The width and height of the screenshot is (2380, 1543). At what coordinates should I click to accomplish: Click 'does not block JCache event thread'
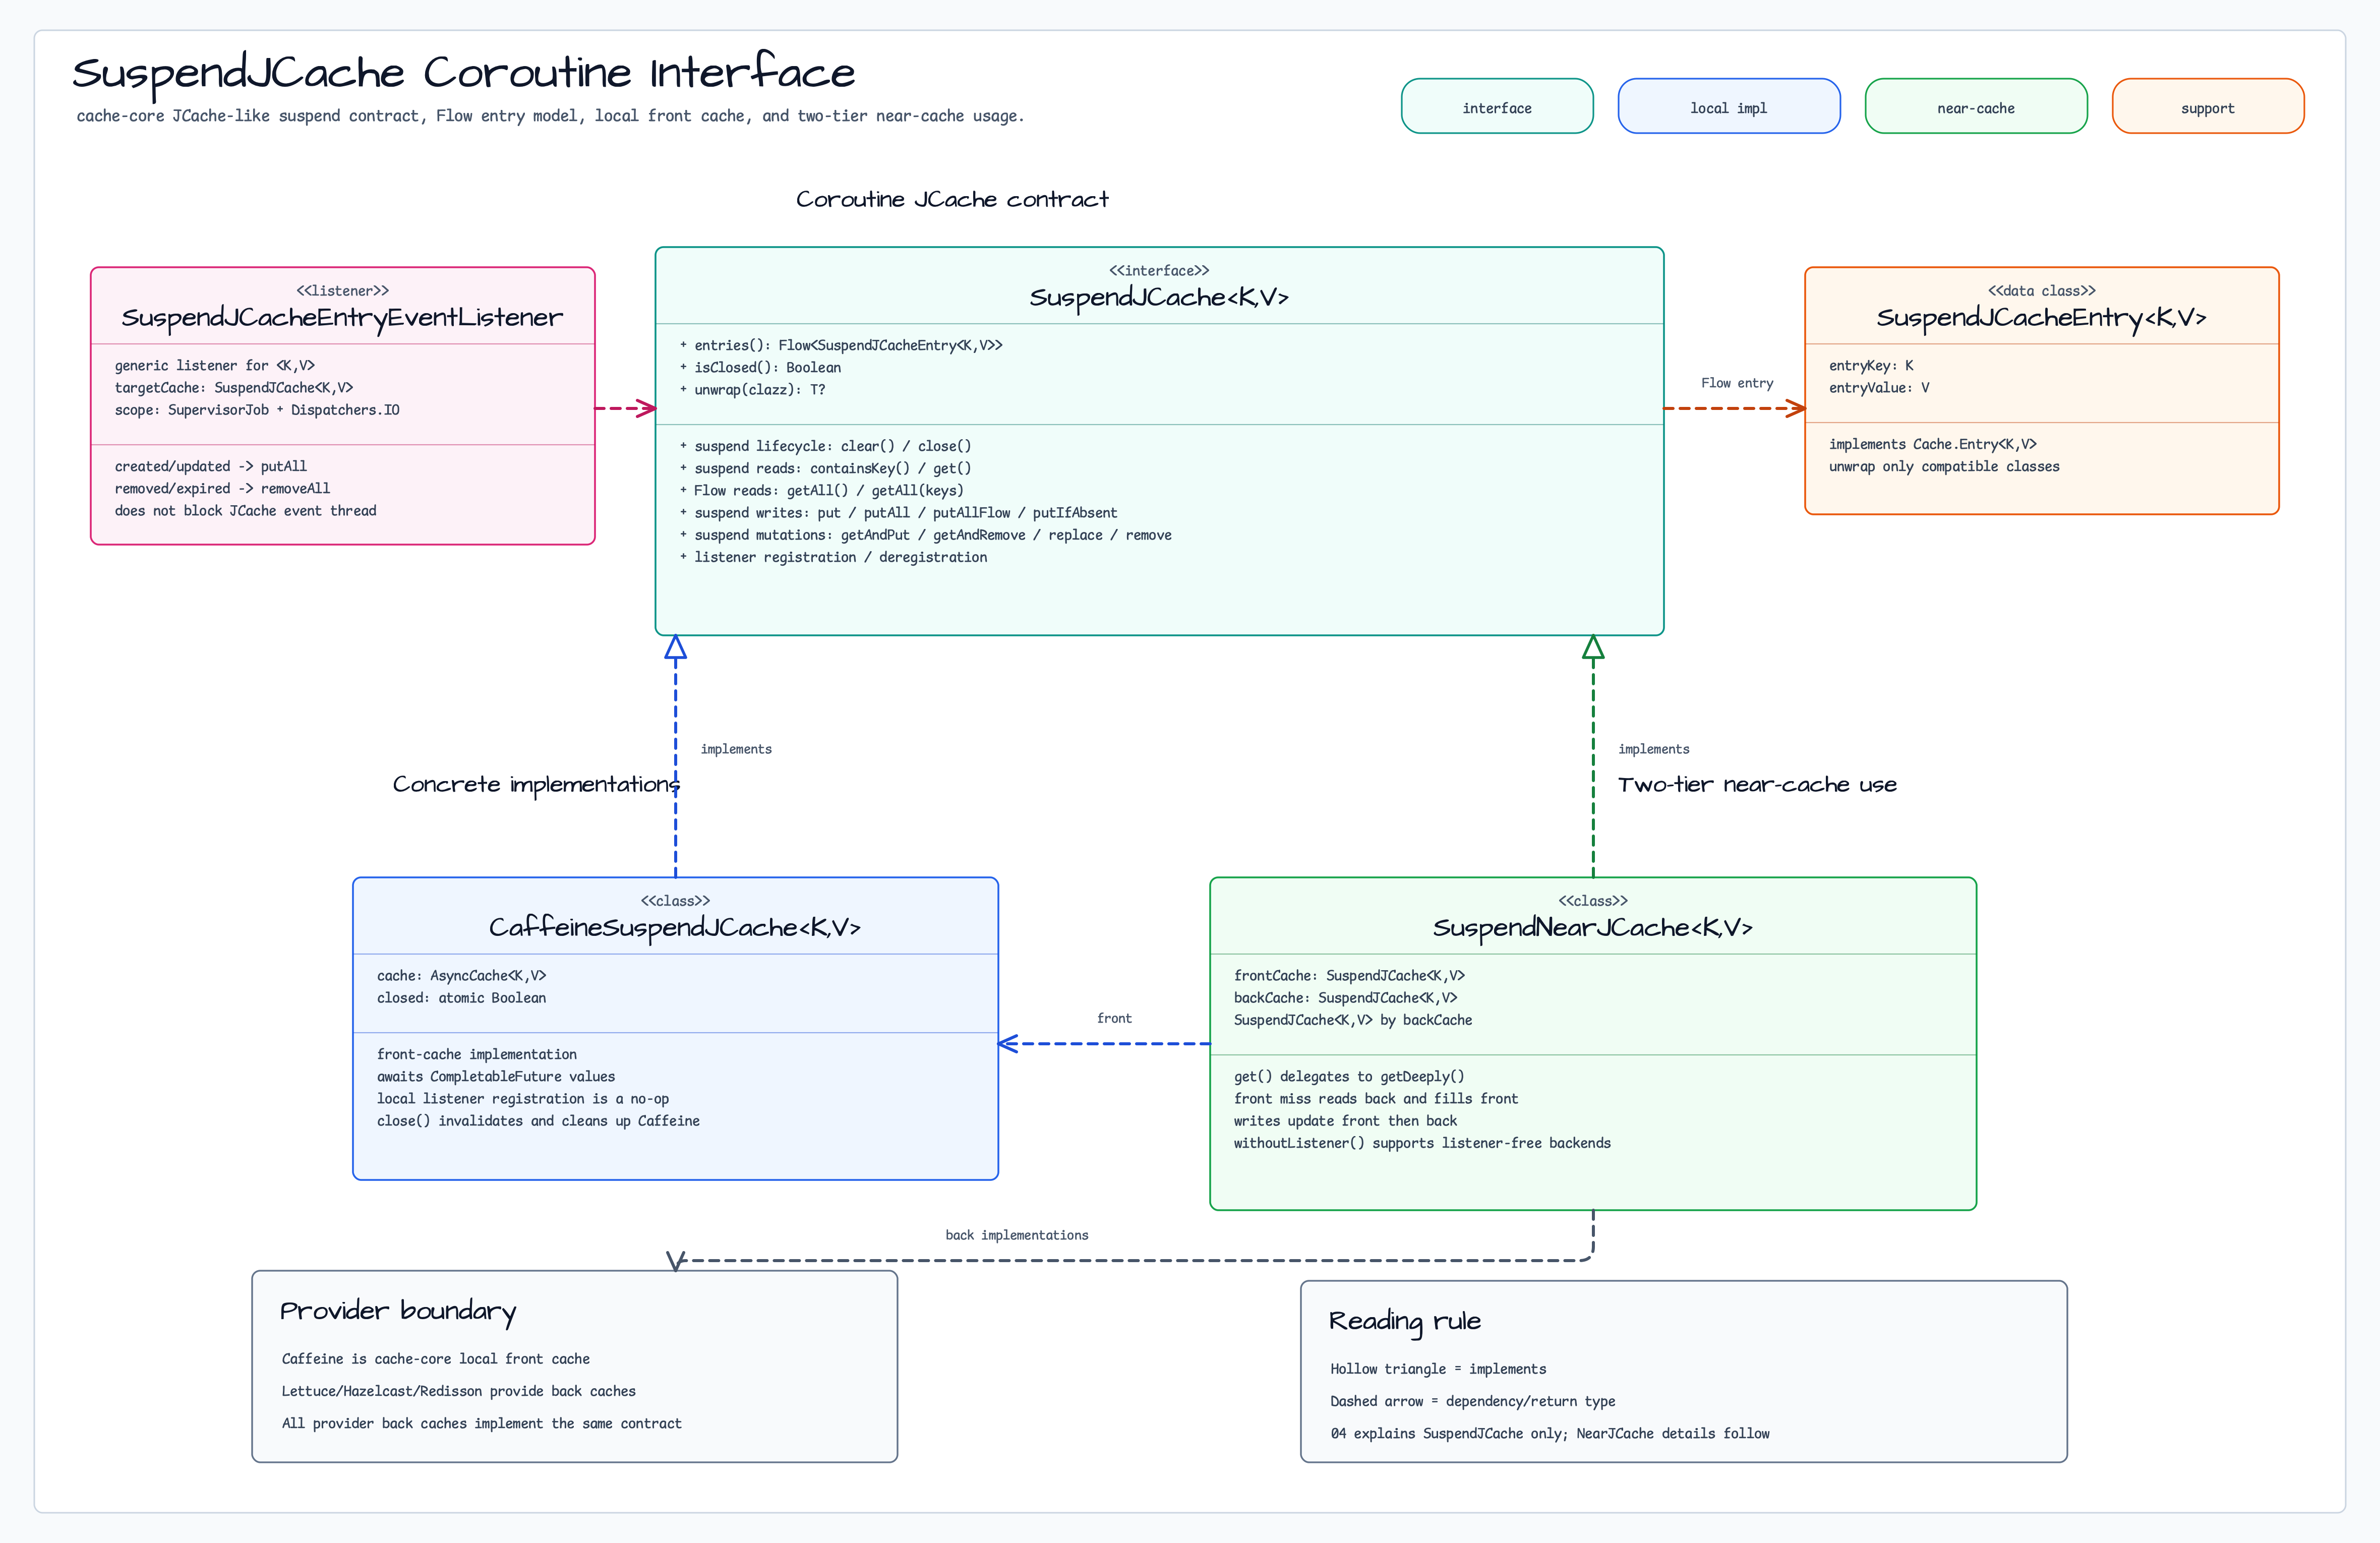click(x=246, y=511)
